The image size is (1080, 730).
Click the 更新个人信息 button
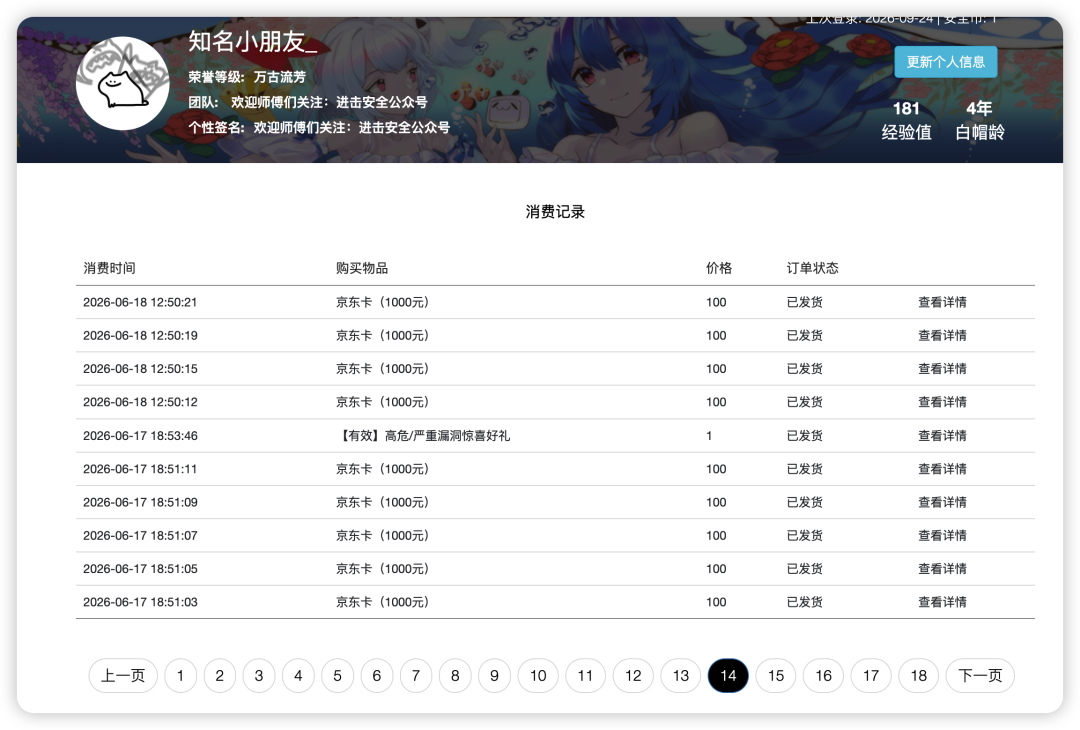point(946,62)
